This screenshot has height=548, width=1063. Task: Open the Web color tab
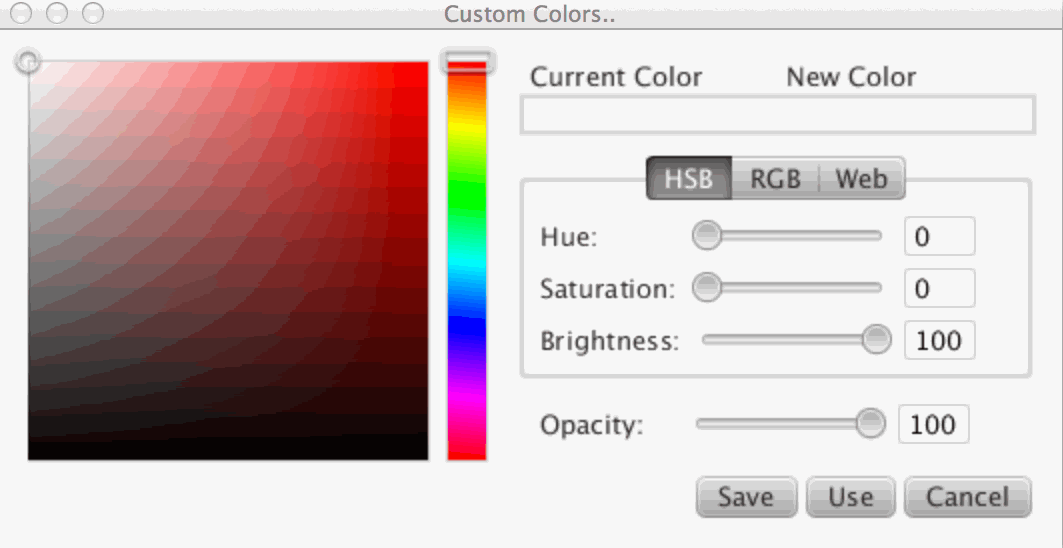tap(861, 179)
